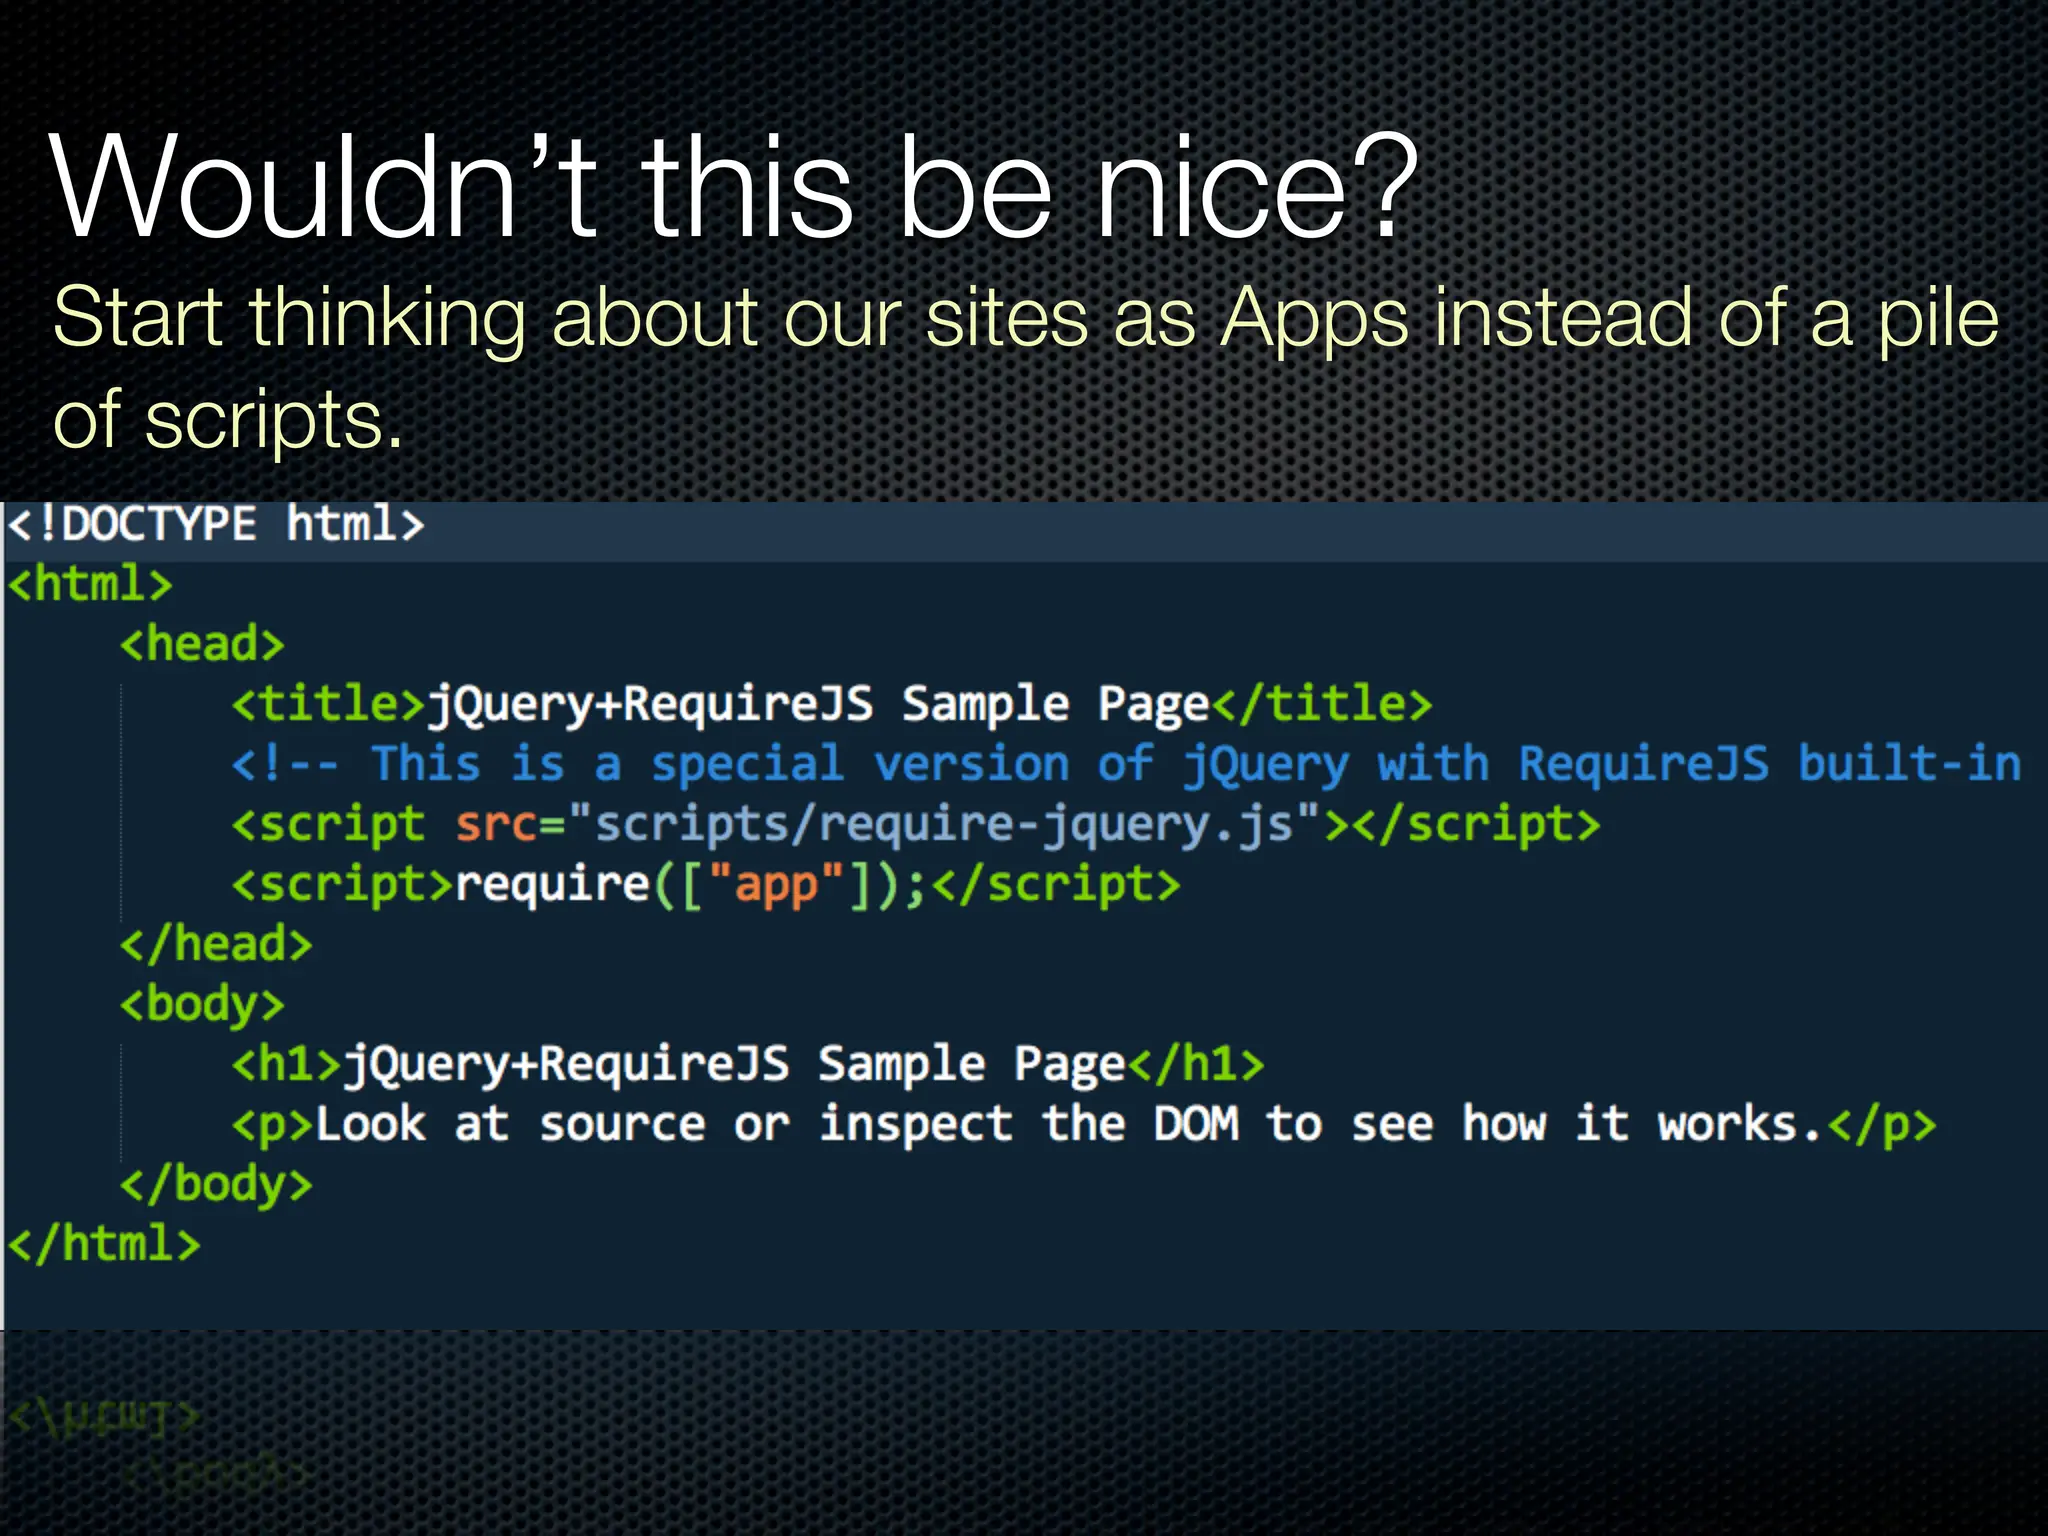Click the subtitle text "of scripts."
2048x1536 pixels.
click(x=228, y=421)
